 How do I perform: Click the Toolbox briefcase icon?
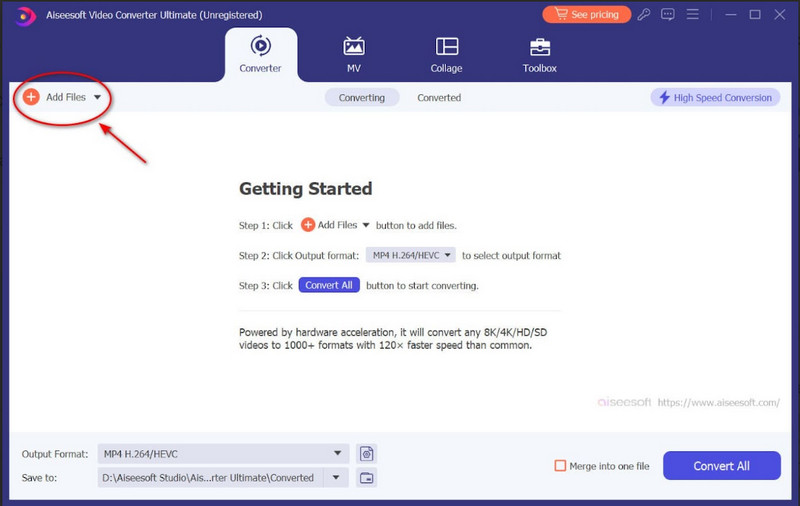click(539, 47)
